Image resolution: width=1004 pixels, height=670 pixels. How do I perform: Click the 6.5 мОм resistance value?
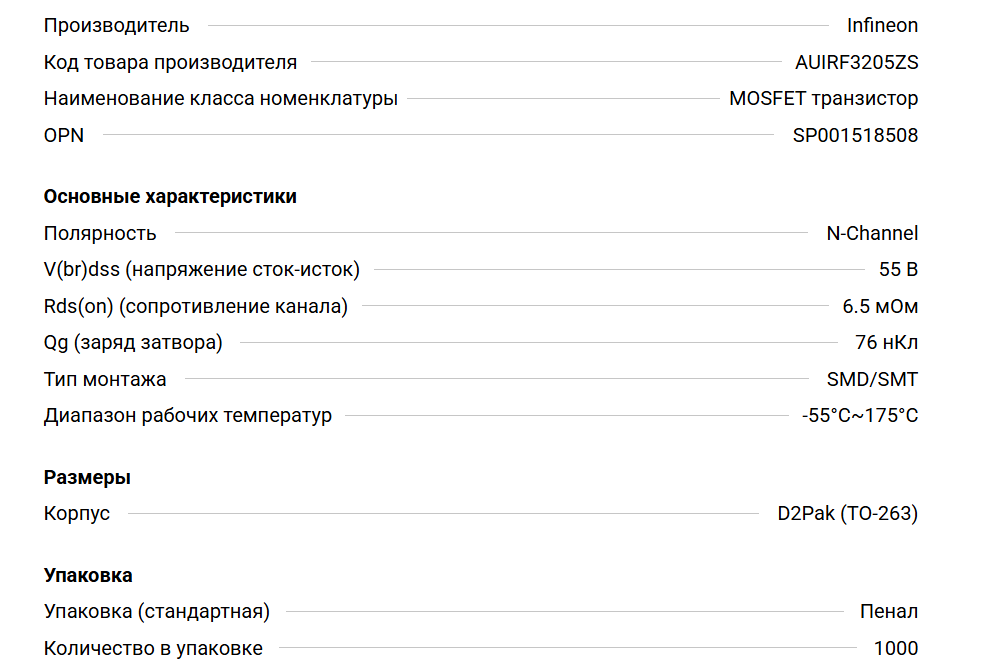[880, 306]
